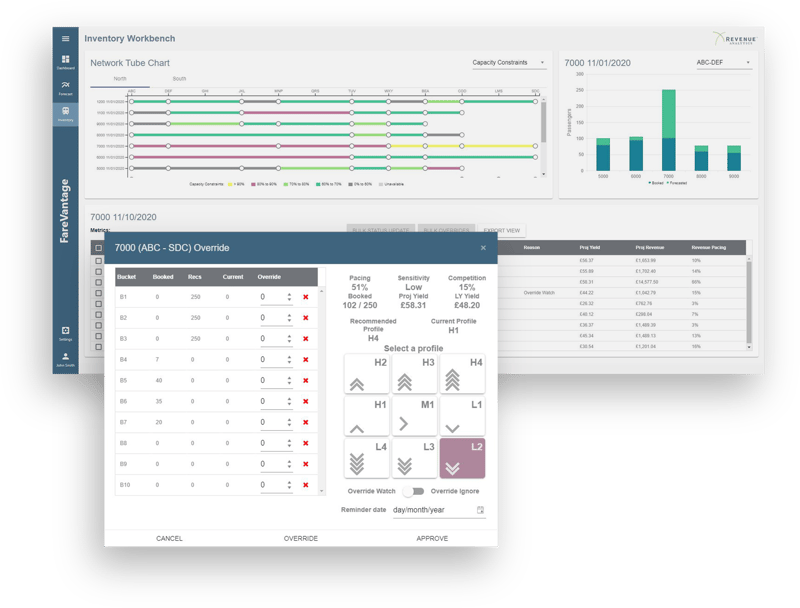
Task: Remove B6 override with red X
Action: pos(306,401)
